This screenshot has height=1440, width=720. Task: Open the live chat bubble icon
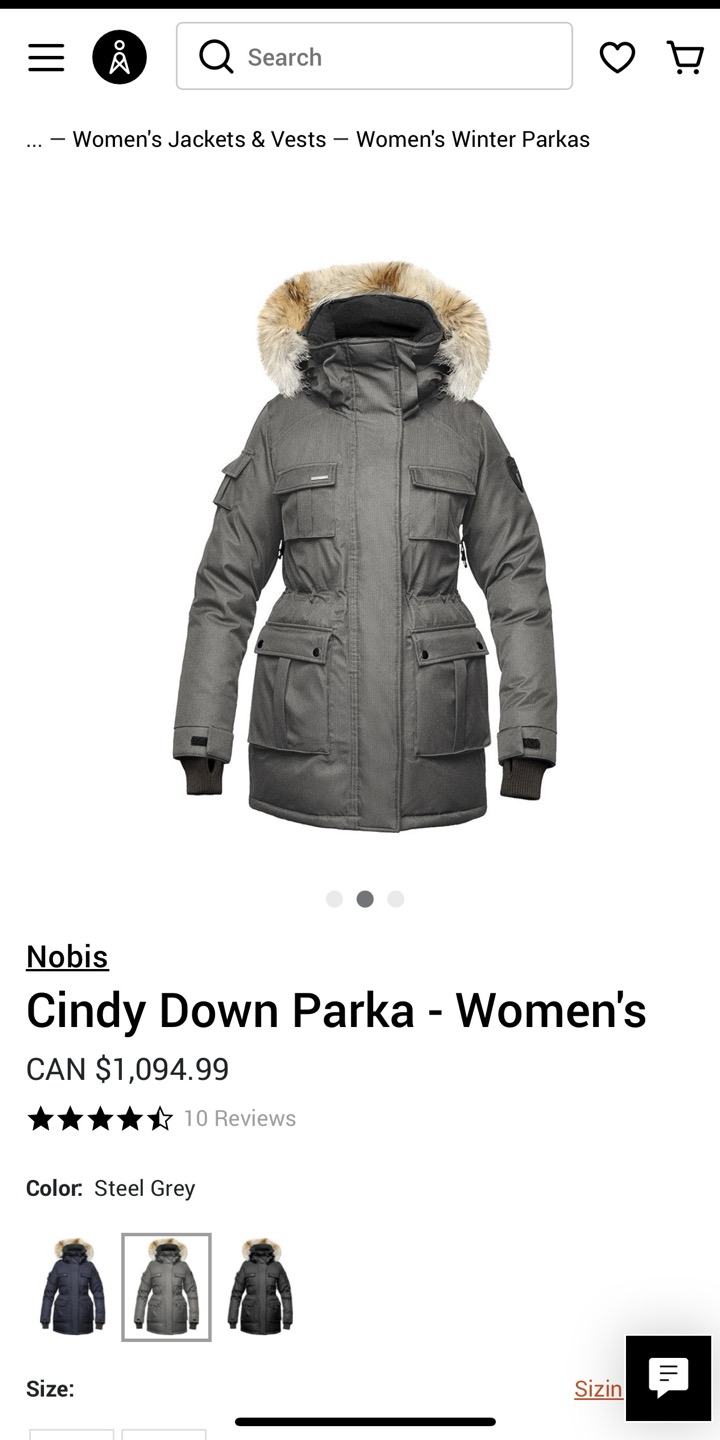click(668, 1378)
